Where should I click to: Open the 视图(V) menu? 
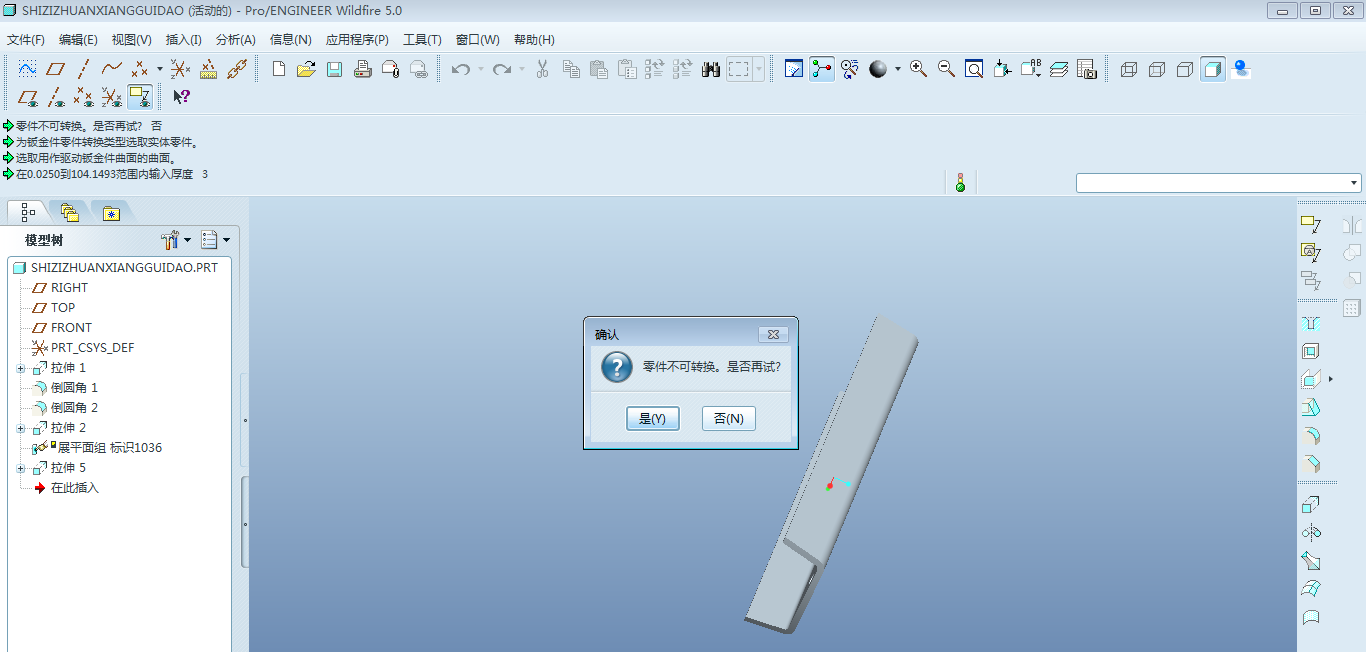tap(132, 40)
